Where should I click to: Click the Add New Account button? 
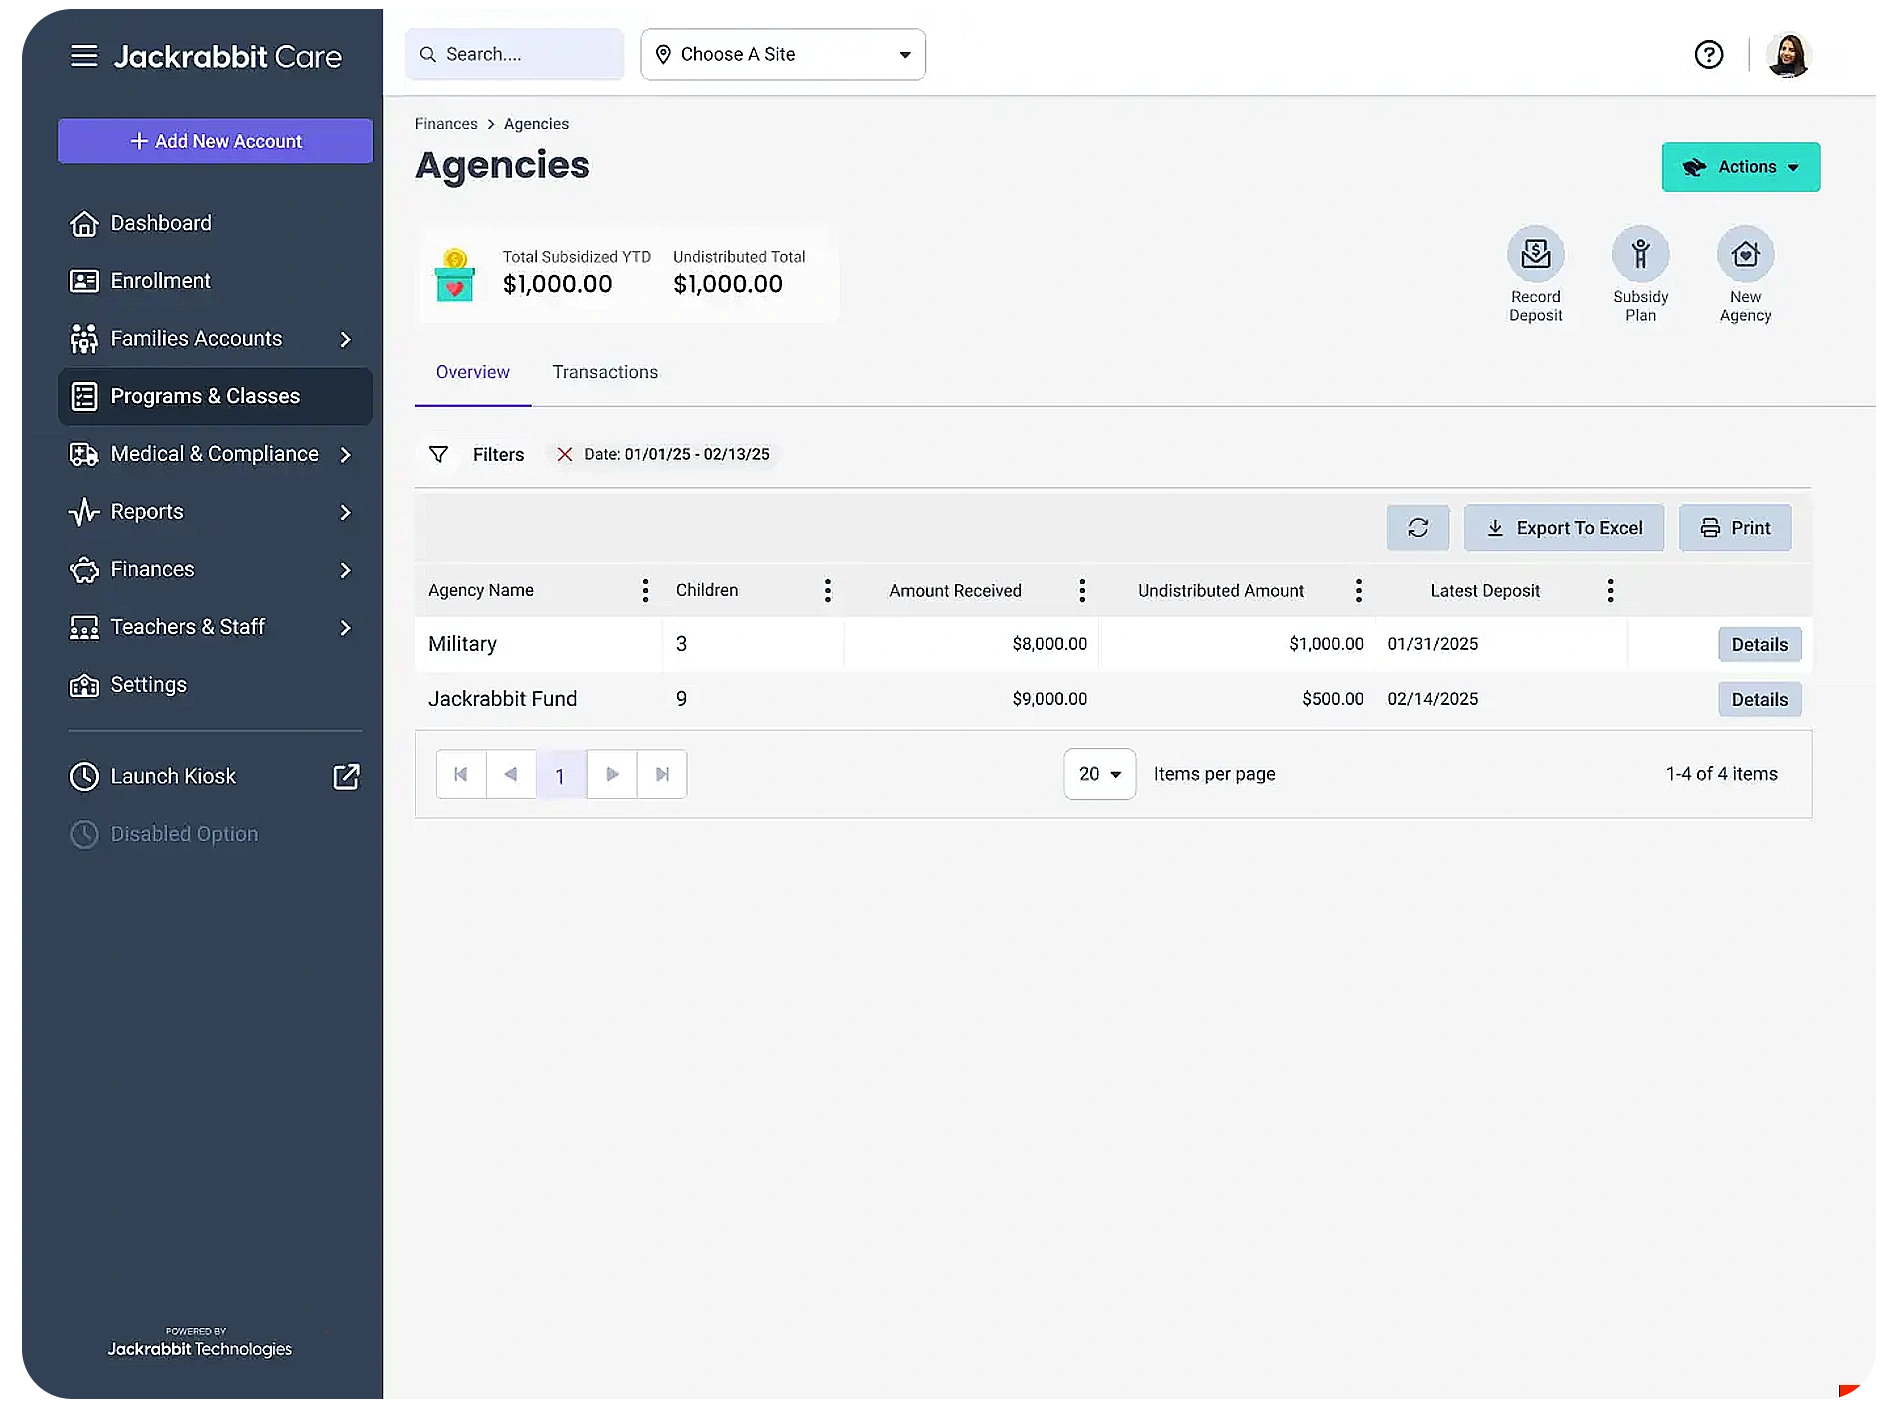(215, 141)
